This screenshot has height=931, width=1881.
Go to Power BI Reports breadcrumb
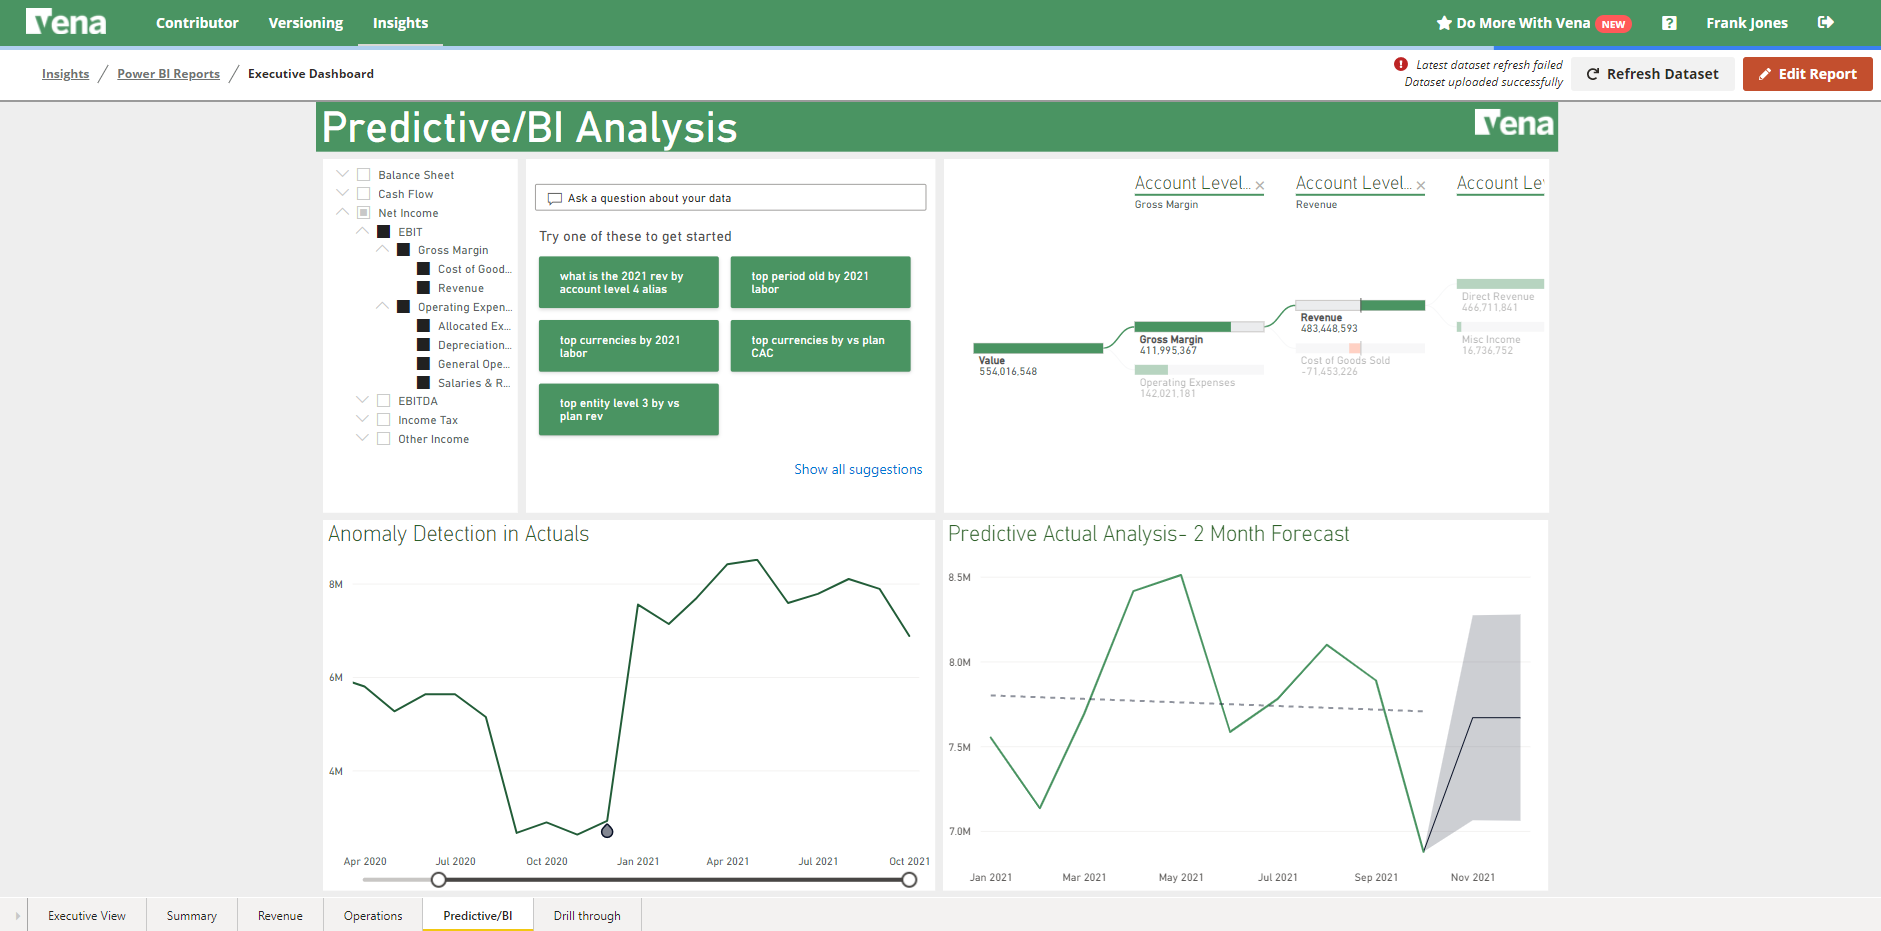tap(168, 74)
